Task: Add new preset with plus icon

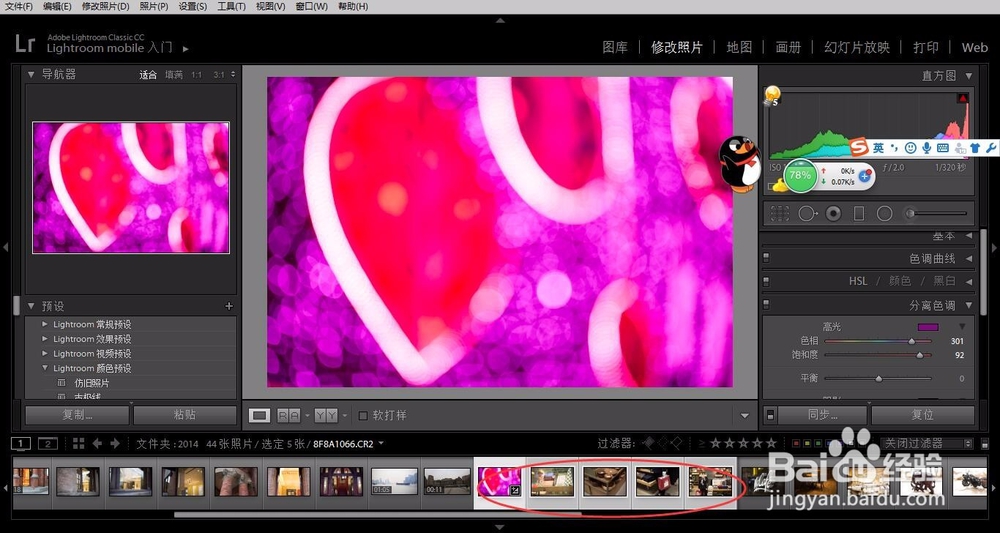Action: tap(229, 306)
